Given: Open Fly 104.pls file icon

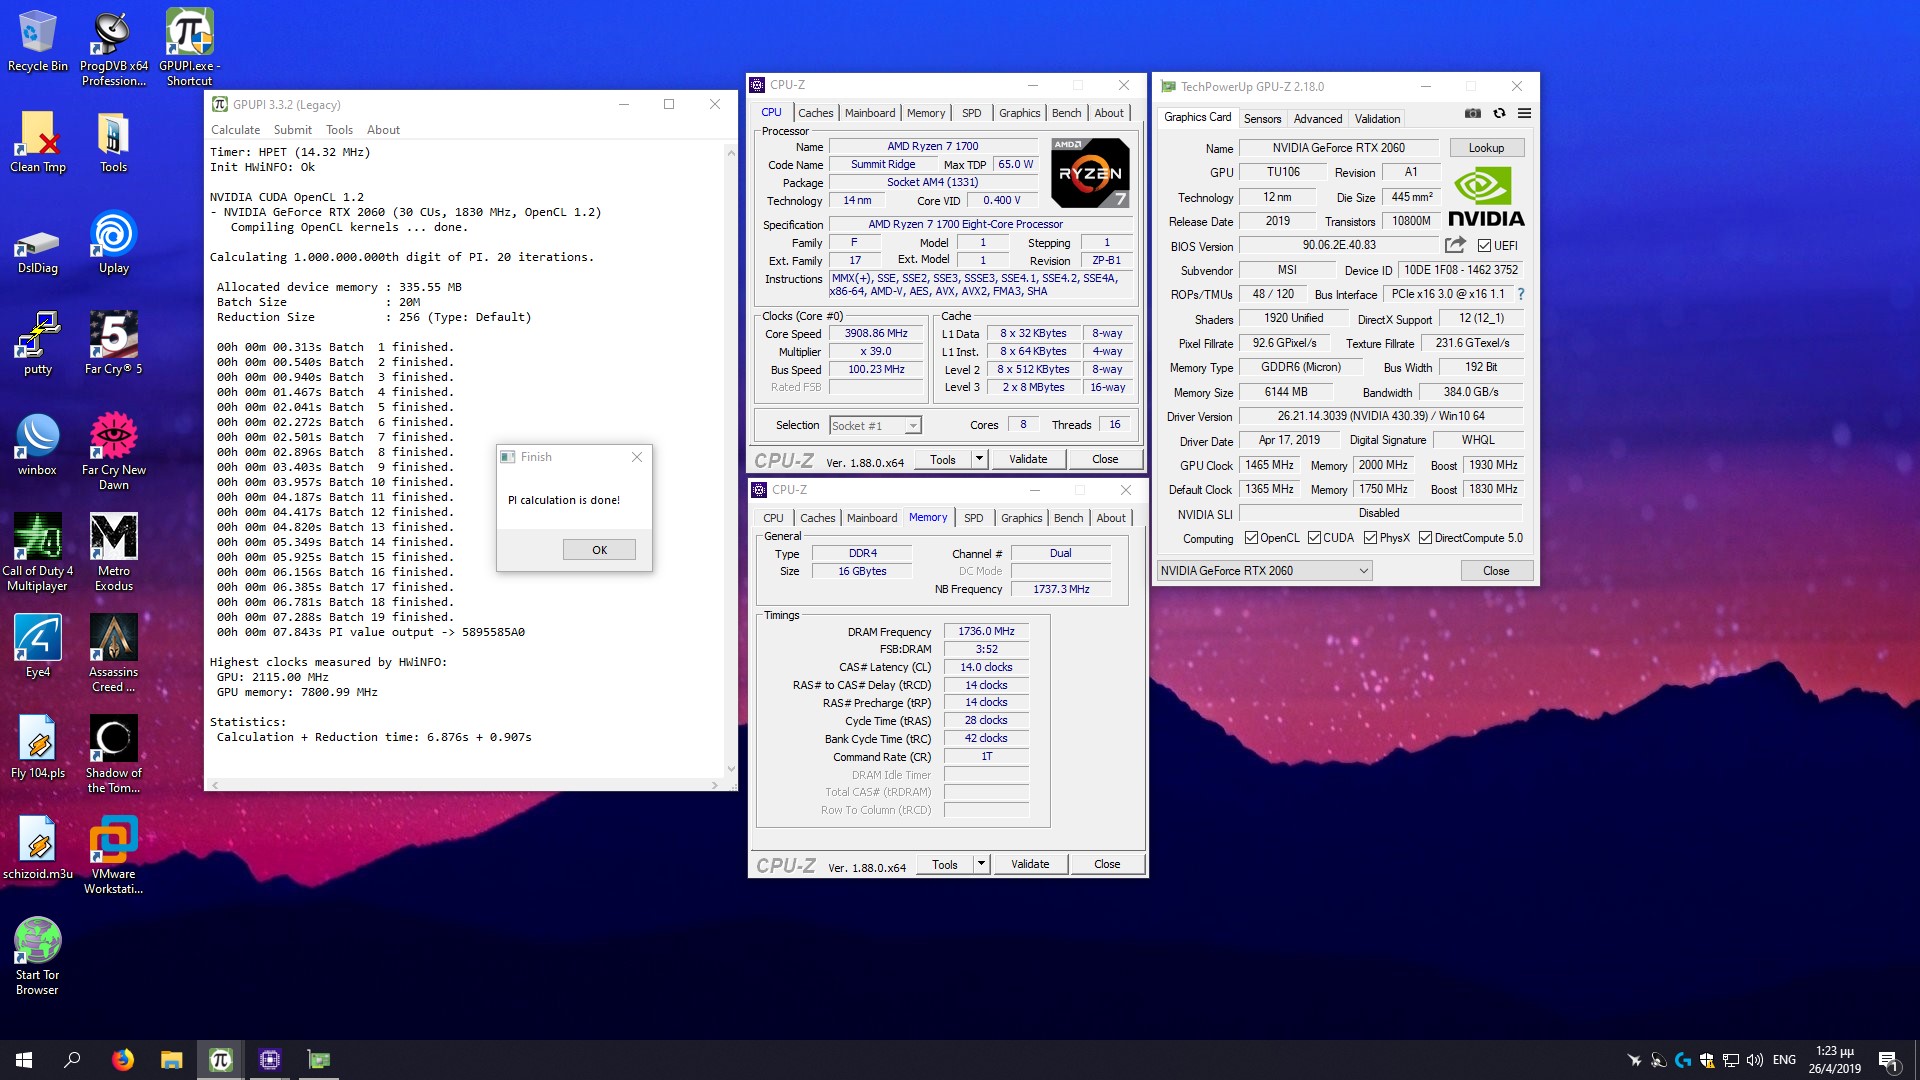Looking at the screenshot, I should (x=37, y=749).
